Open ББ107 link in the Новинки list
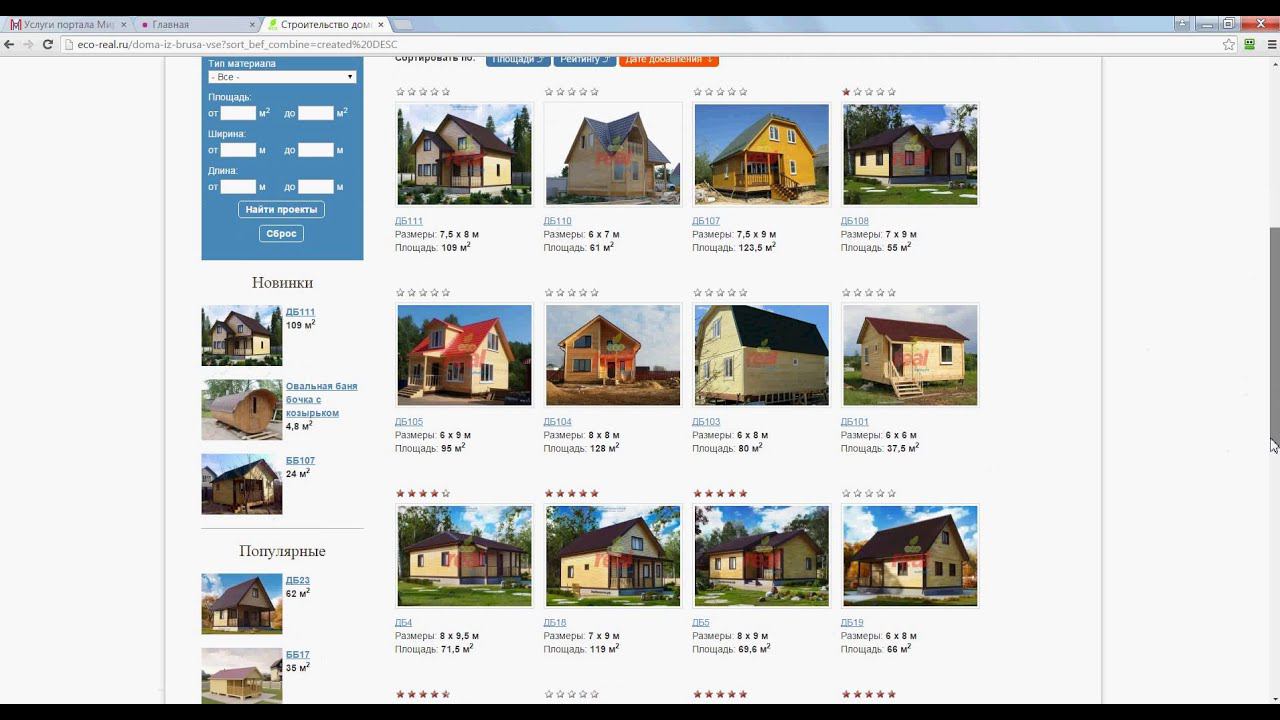The height and width of the screenshot is (720, 1280). [x=300, y=461]
